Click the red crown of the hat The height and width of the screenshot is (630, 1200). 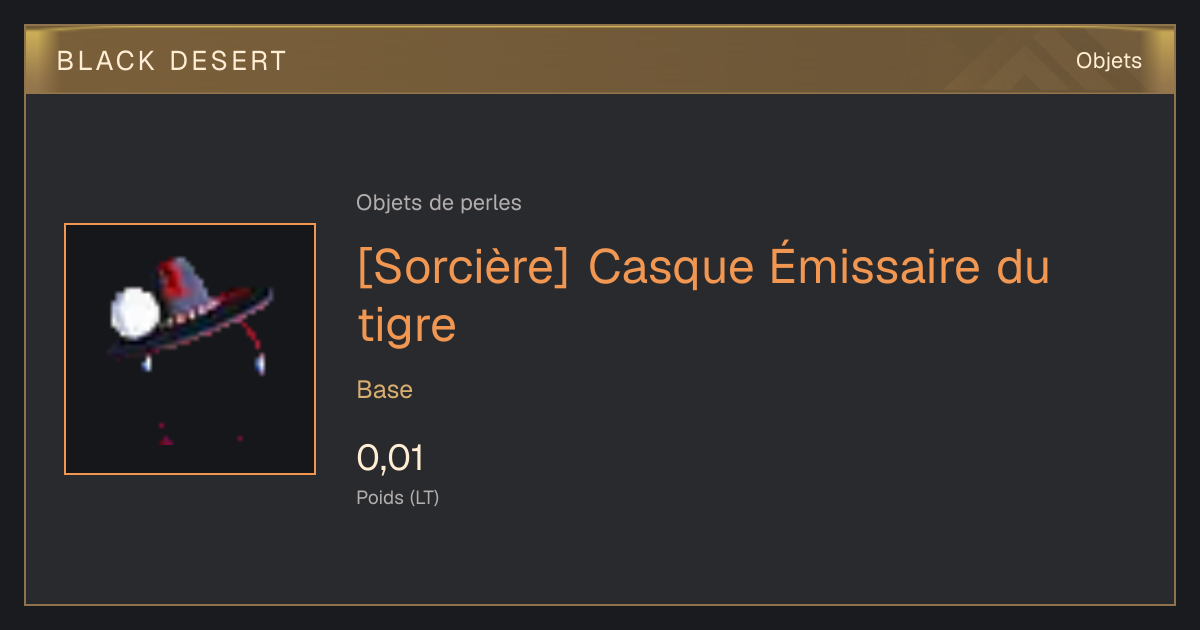[x=184, y=284]
